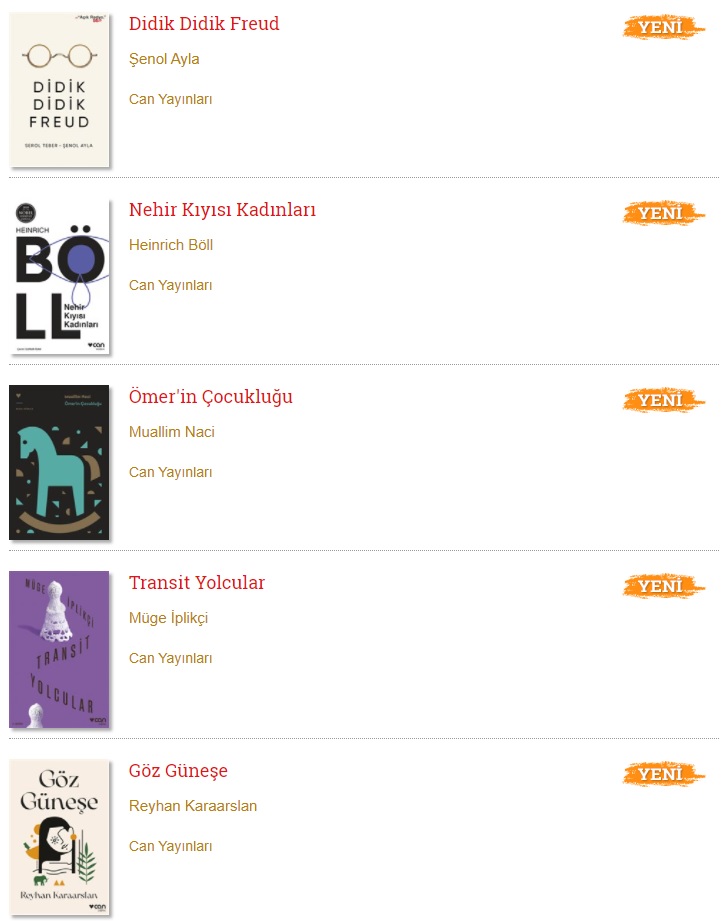Select author Heinrich Böll
This screenshot has width=721, height=921.
click(x=171, y=245)
